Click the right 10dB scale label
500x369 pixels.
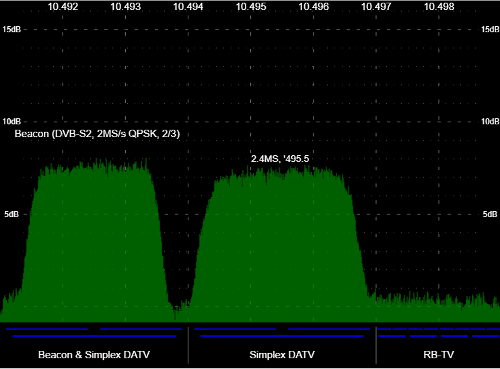pyautogui.click(x=490, y=121)
